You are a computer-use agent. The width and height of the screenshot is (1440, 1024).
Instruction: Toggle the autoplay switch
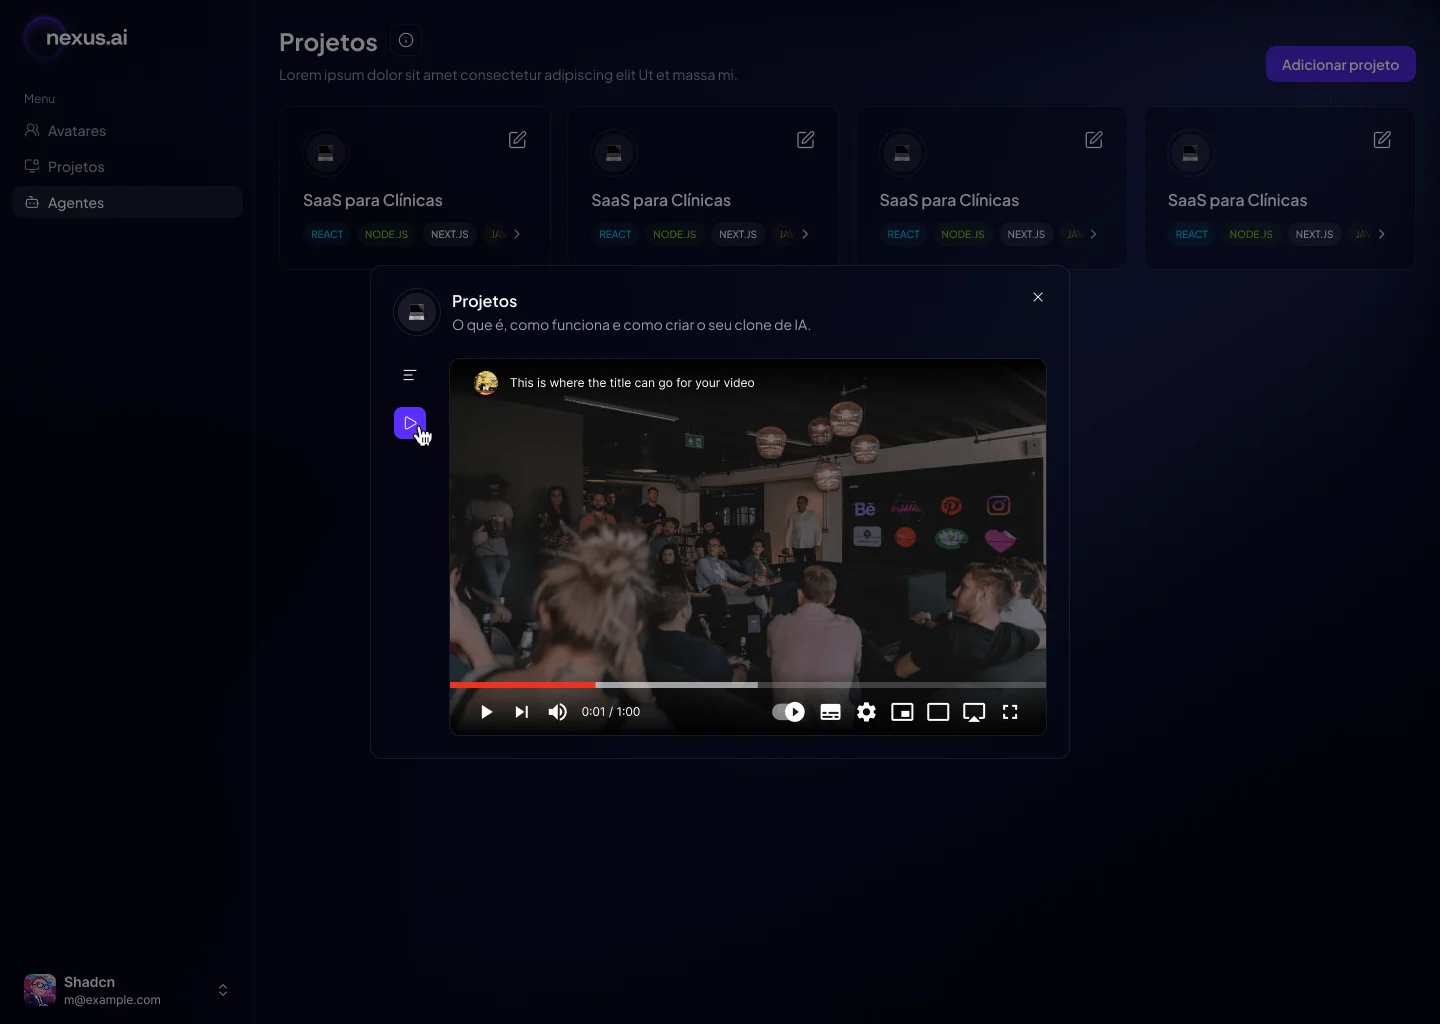coord(788,712)
